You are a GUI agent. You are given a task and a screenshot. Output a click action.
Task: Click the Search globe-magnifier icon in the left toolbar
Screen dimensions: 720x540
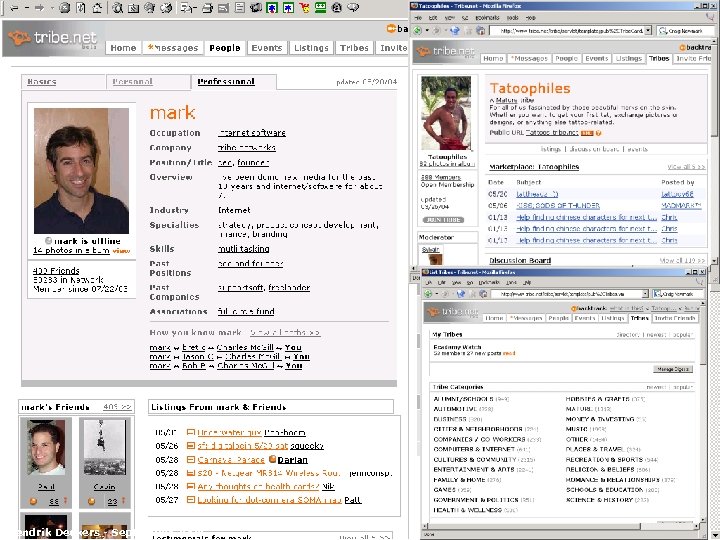118,7
